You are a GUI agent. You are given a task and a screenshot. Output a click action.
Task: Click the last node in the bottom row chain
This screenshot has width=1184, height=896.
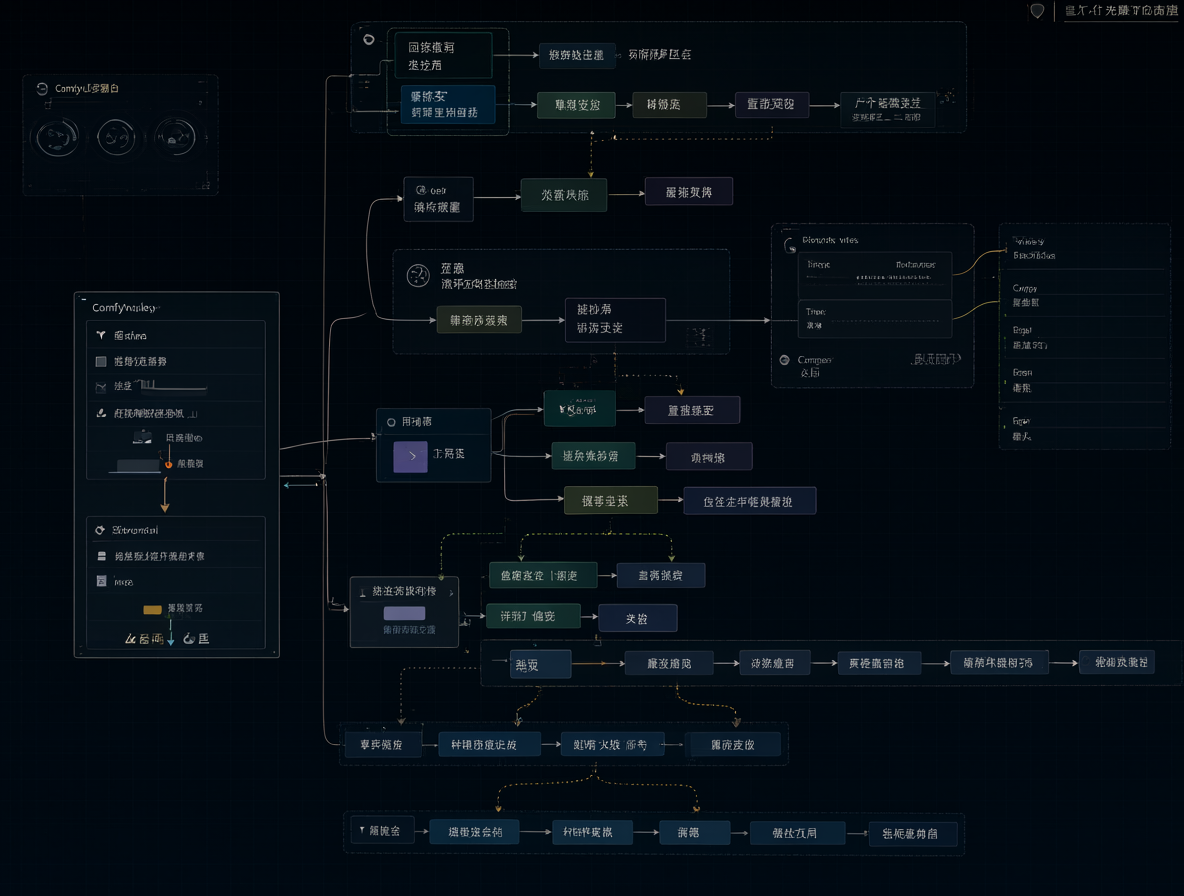(914, 833)
